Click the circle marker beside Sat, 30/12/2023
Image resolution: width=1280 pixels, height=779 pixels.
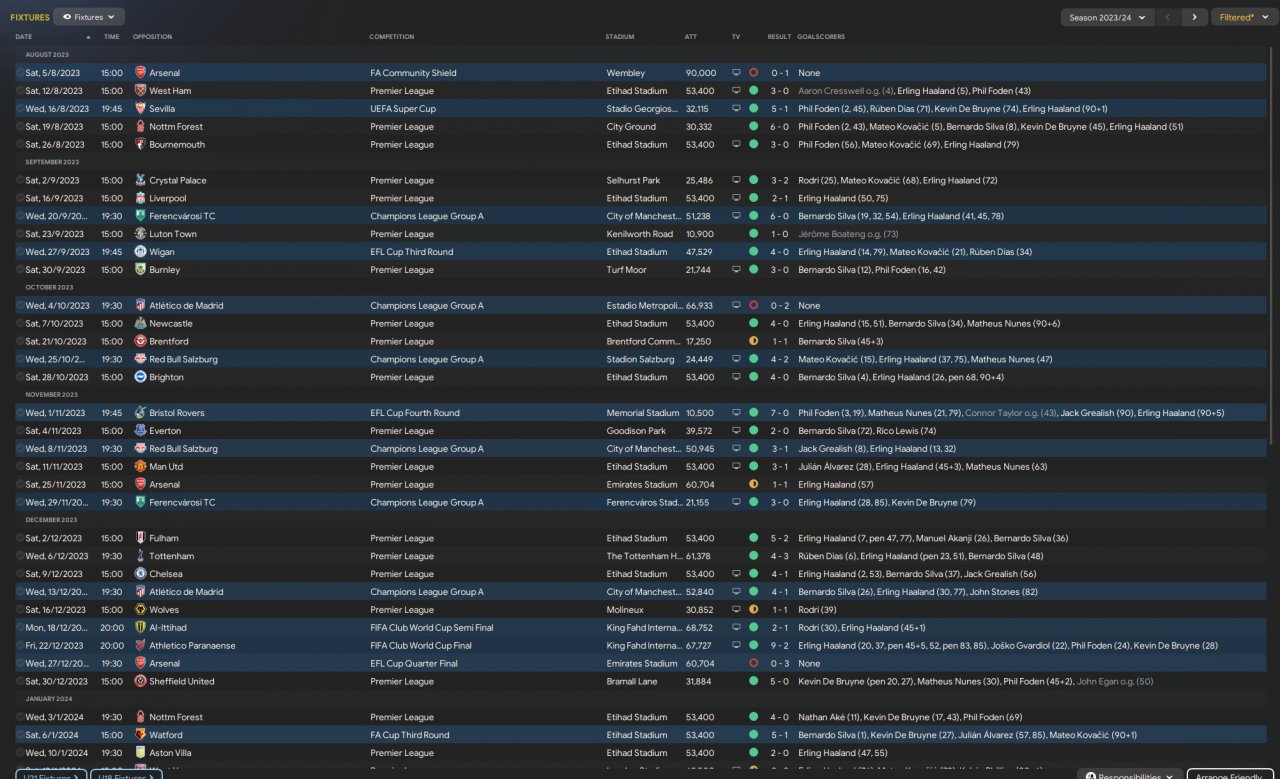tap(20, 681)
